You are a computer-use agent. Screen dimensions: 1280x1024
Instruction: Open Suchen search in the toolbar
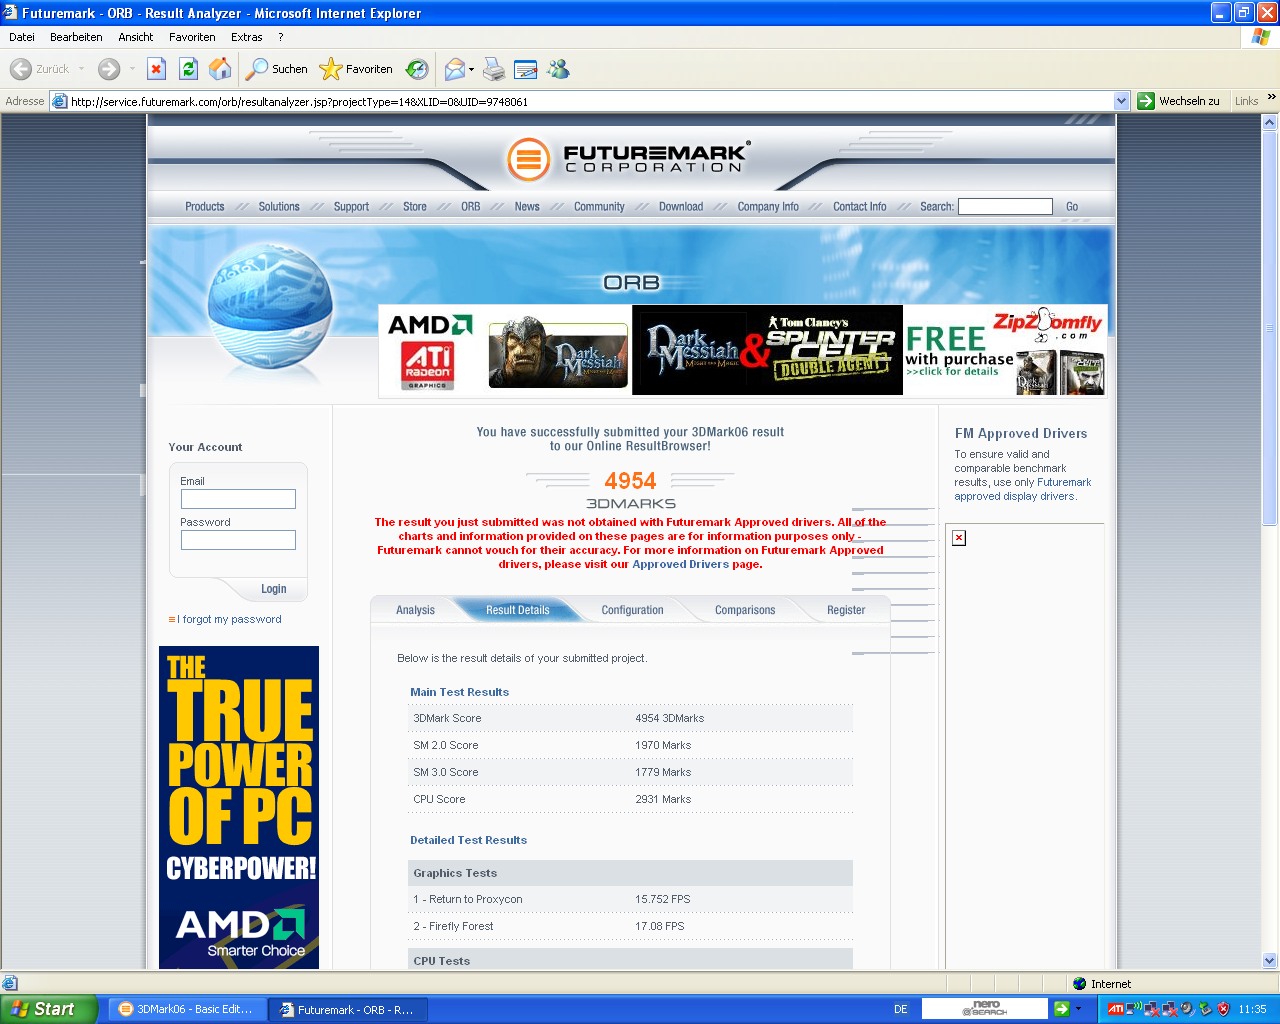click(277, 69)
